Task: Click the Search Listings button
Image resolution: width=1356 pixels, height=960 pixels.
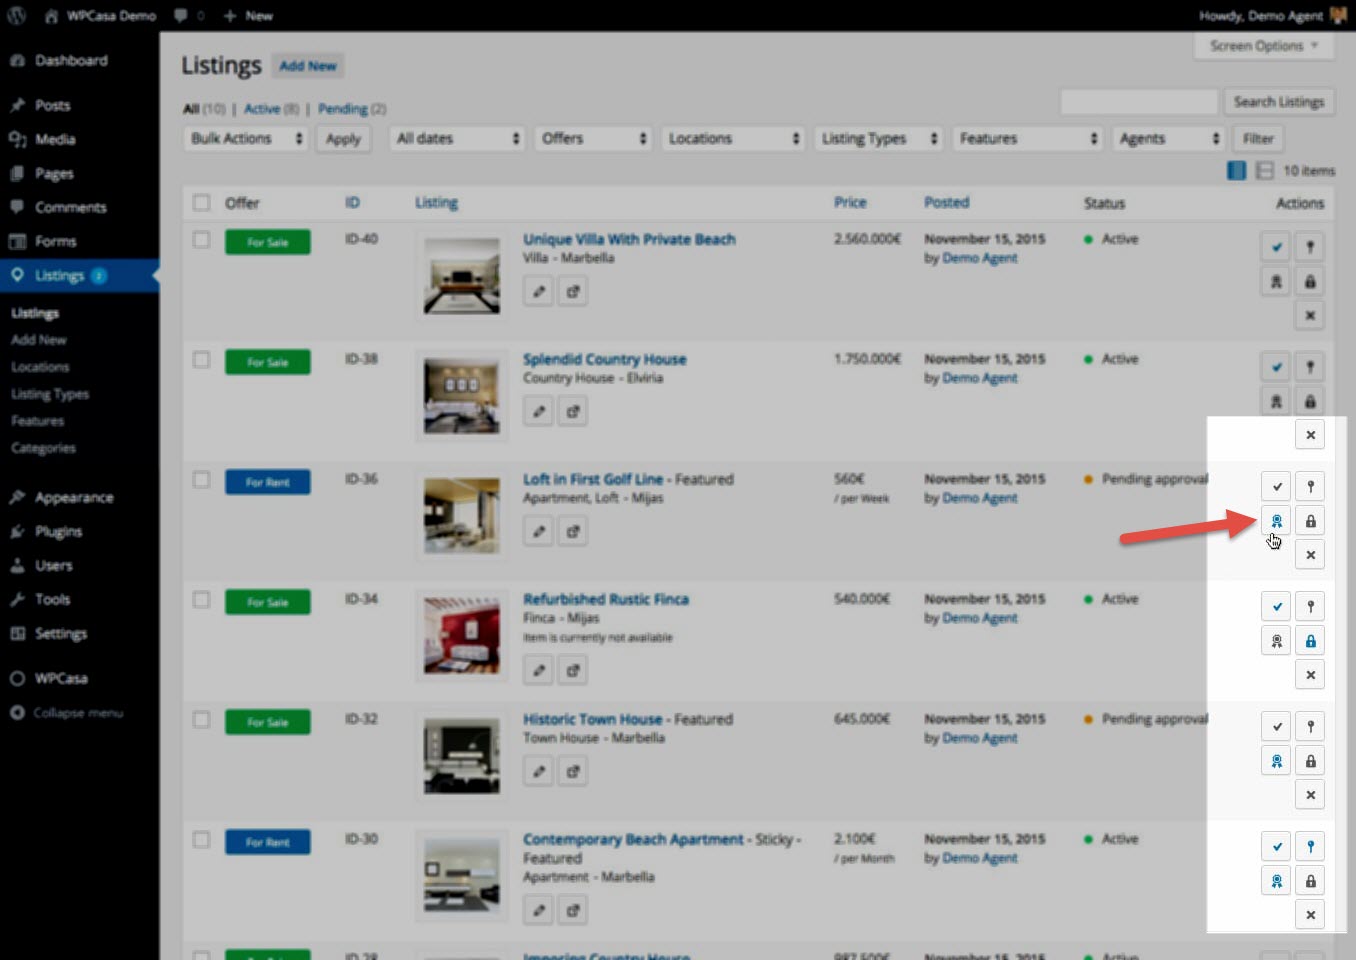Action: (1278, 102)
